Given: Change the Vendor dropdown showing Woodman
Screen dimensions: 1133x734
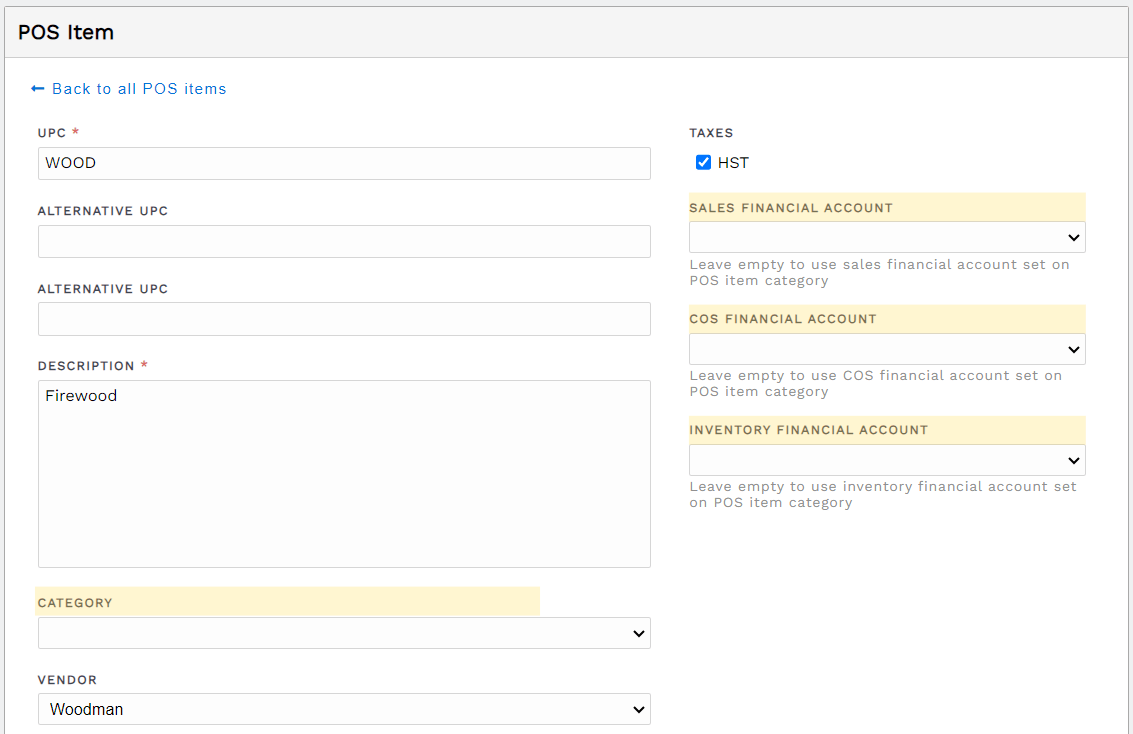Looking at the screenshot, I should (x=344, y=709).
